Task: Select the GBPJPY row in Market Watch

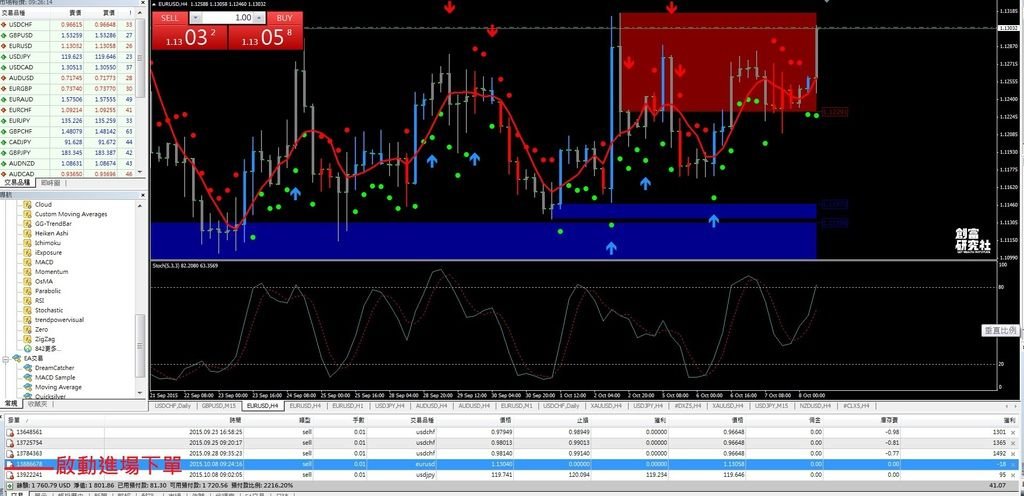Action: tap(68, 153)
